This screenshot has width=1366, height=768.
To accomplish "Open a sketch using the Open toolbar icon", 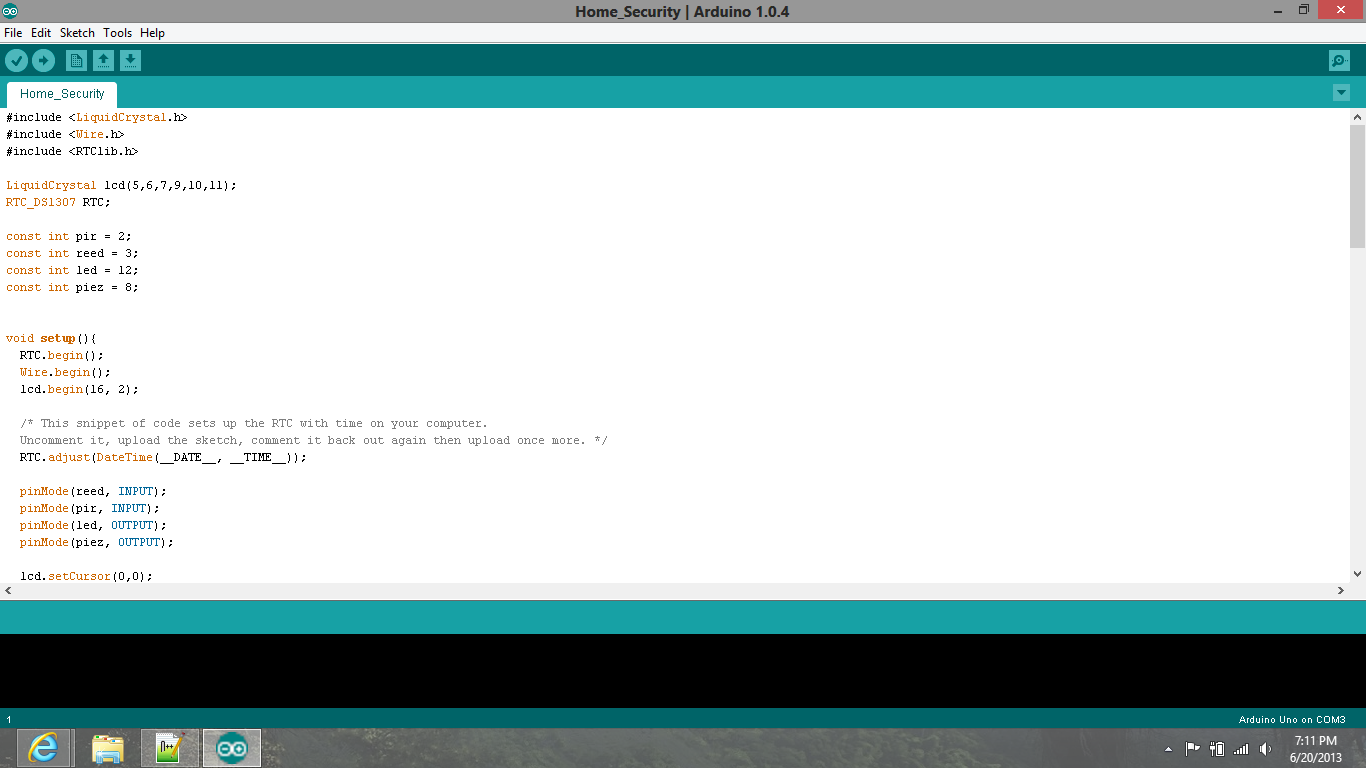I will pyautogui.click(x=104, y=60).
